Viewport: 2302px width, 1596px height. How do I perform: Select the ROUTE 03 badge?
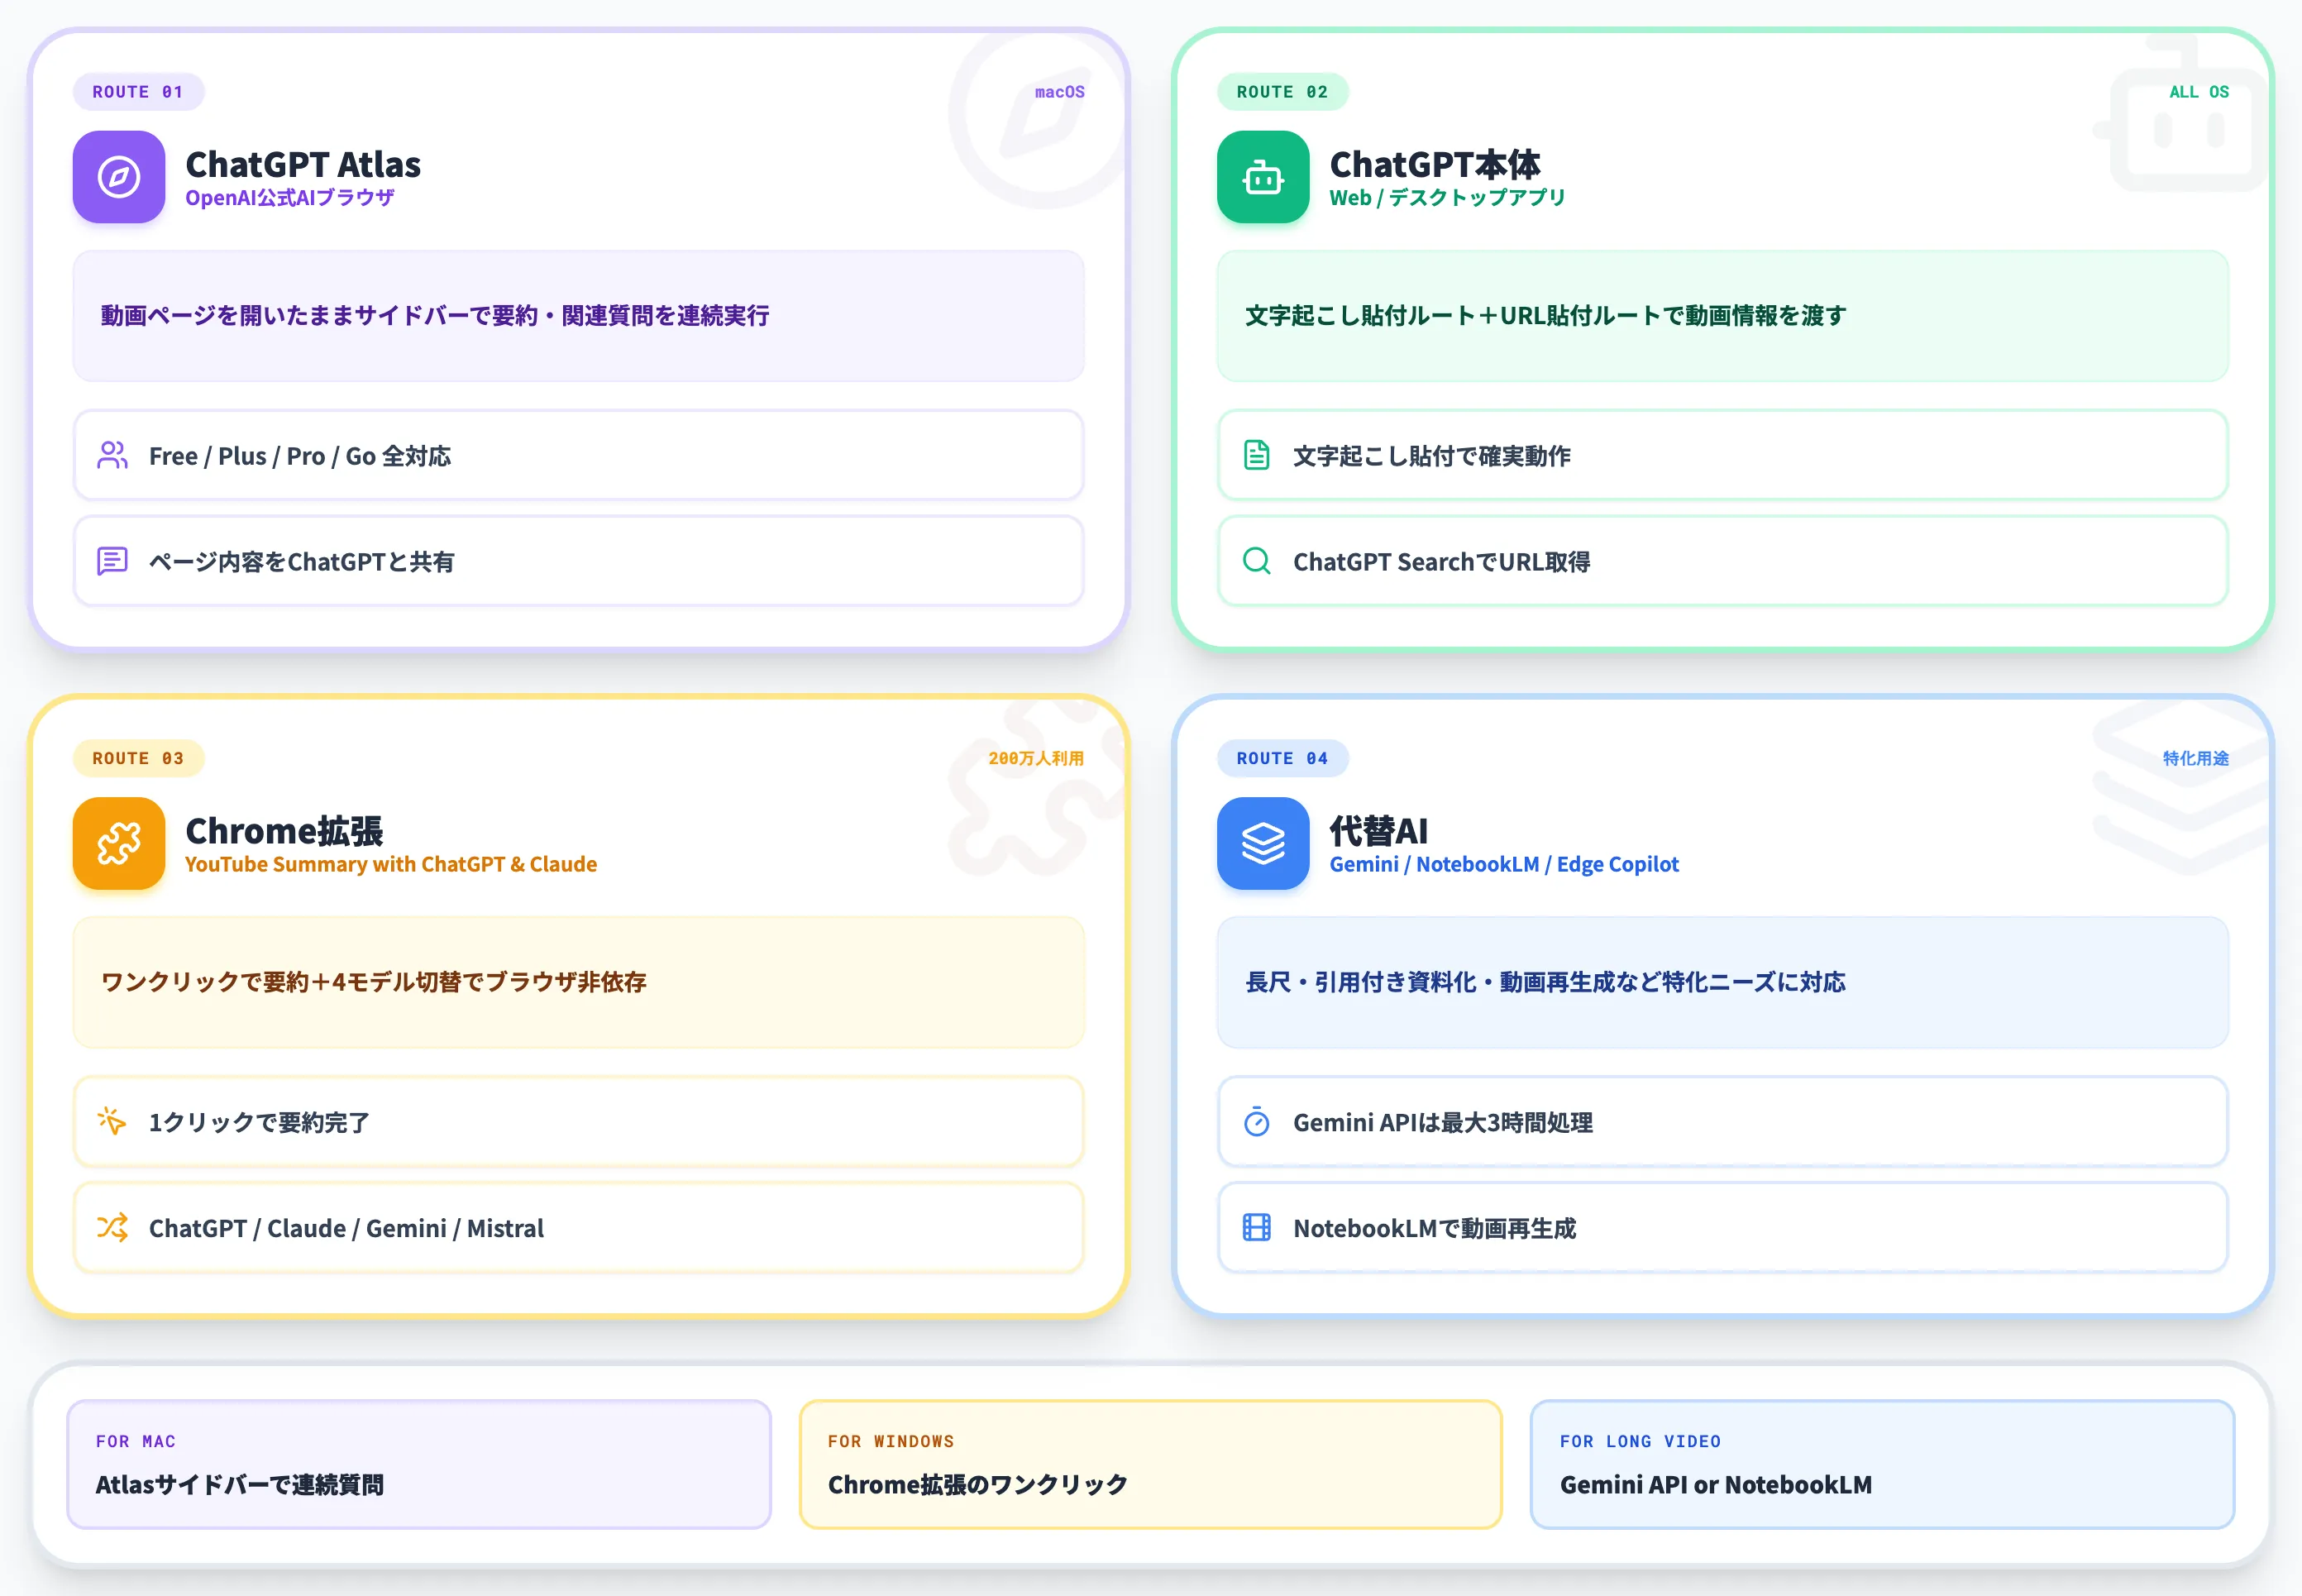click(138, 758)
